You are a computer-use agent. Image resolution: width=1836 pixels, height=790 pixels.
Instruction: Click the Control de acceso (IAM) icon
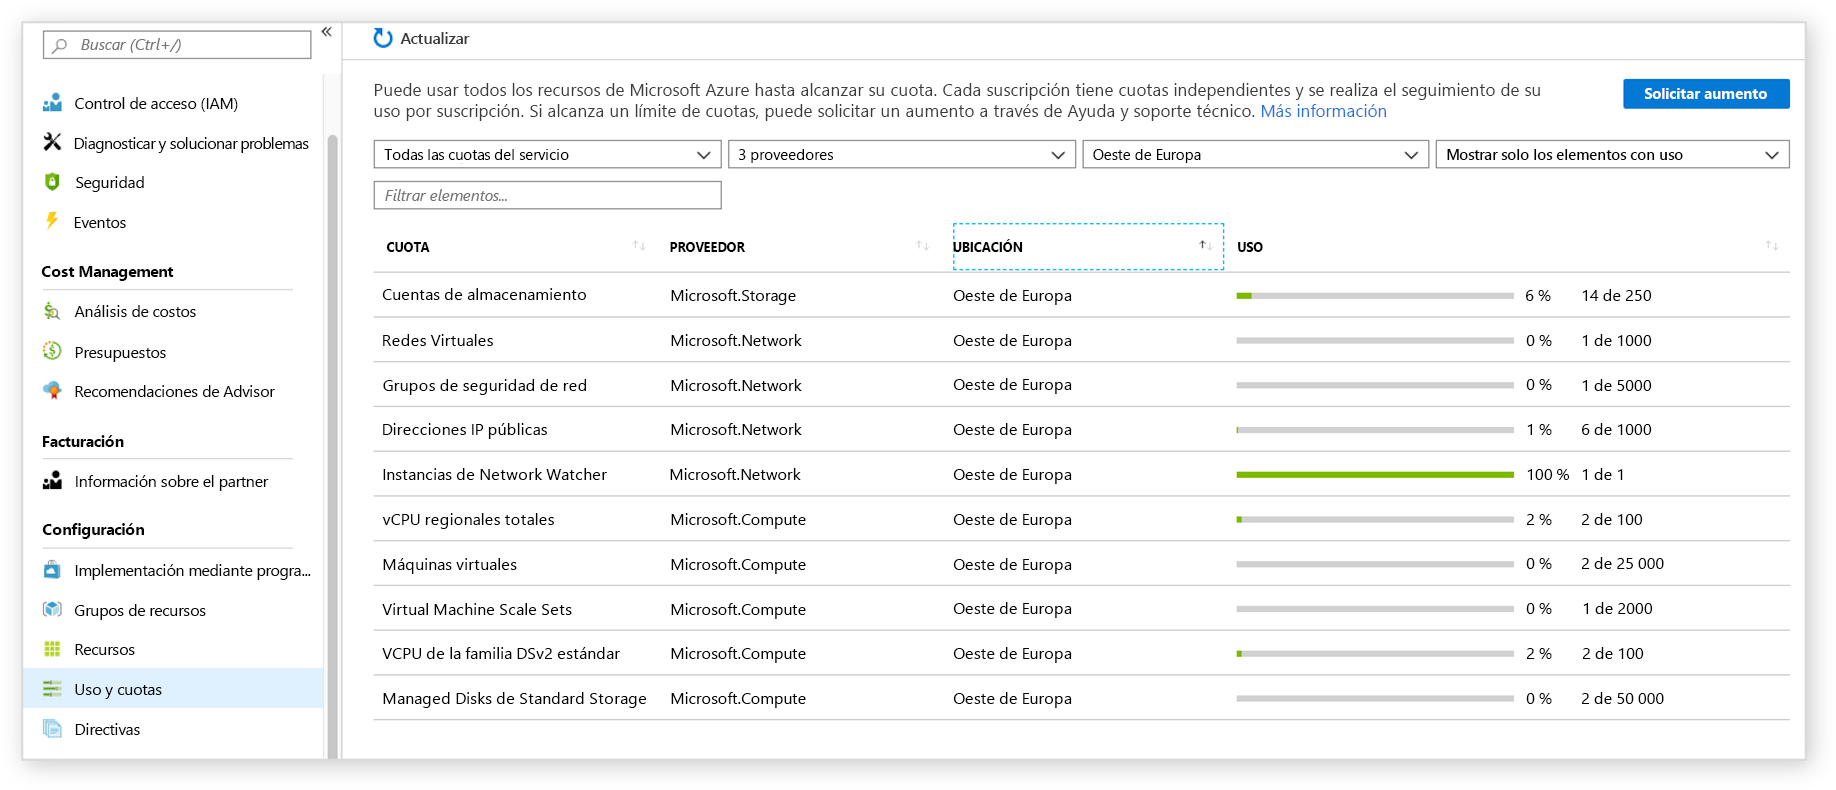tap(52, 103)
